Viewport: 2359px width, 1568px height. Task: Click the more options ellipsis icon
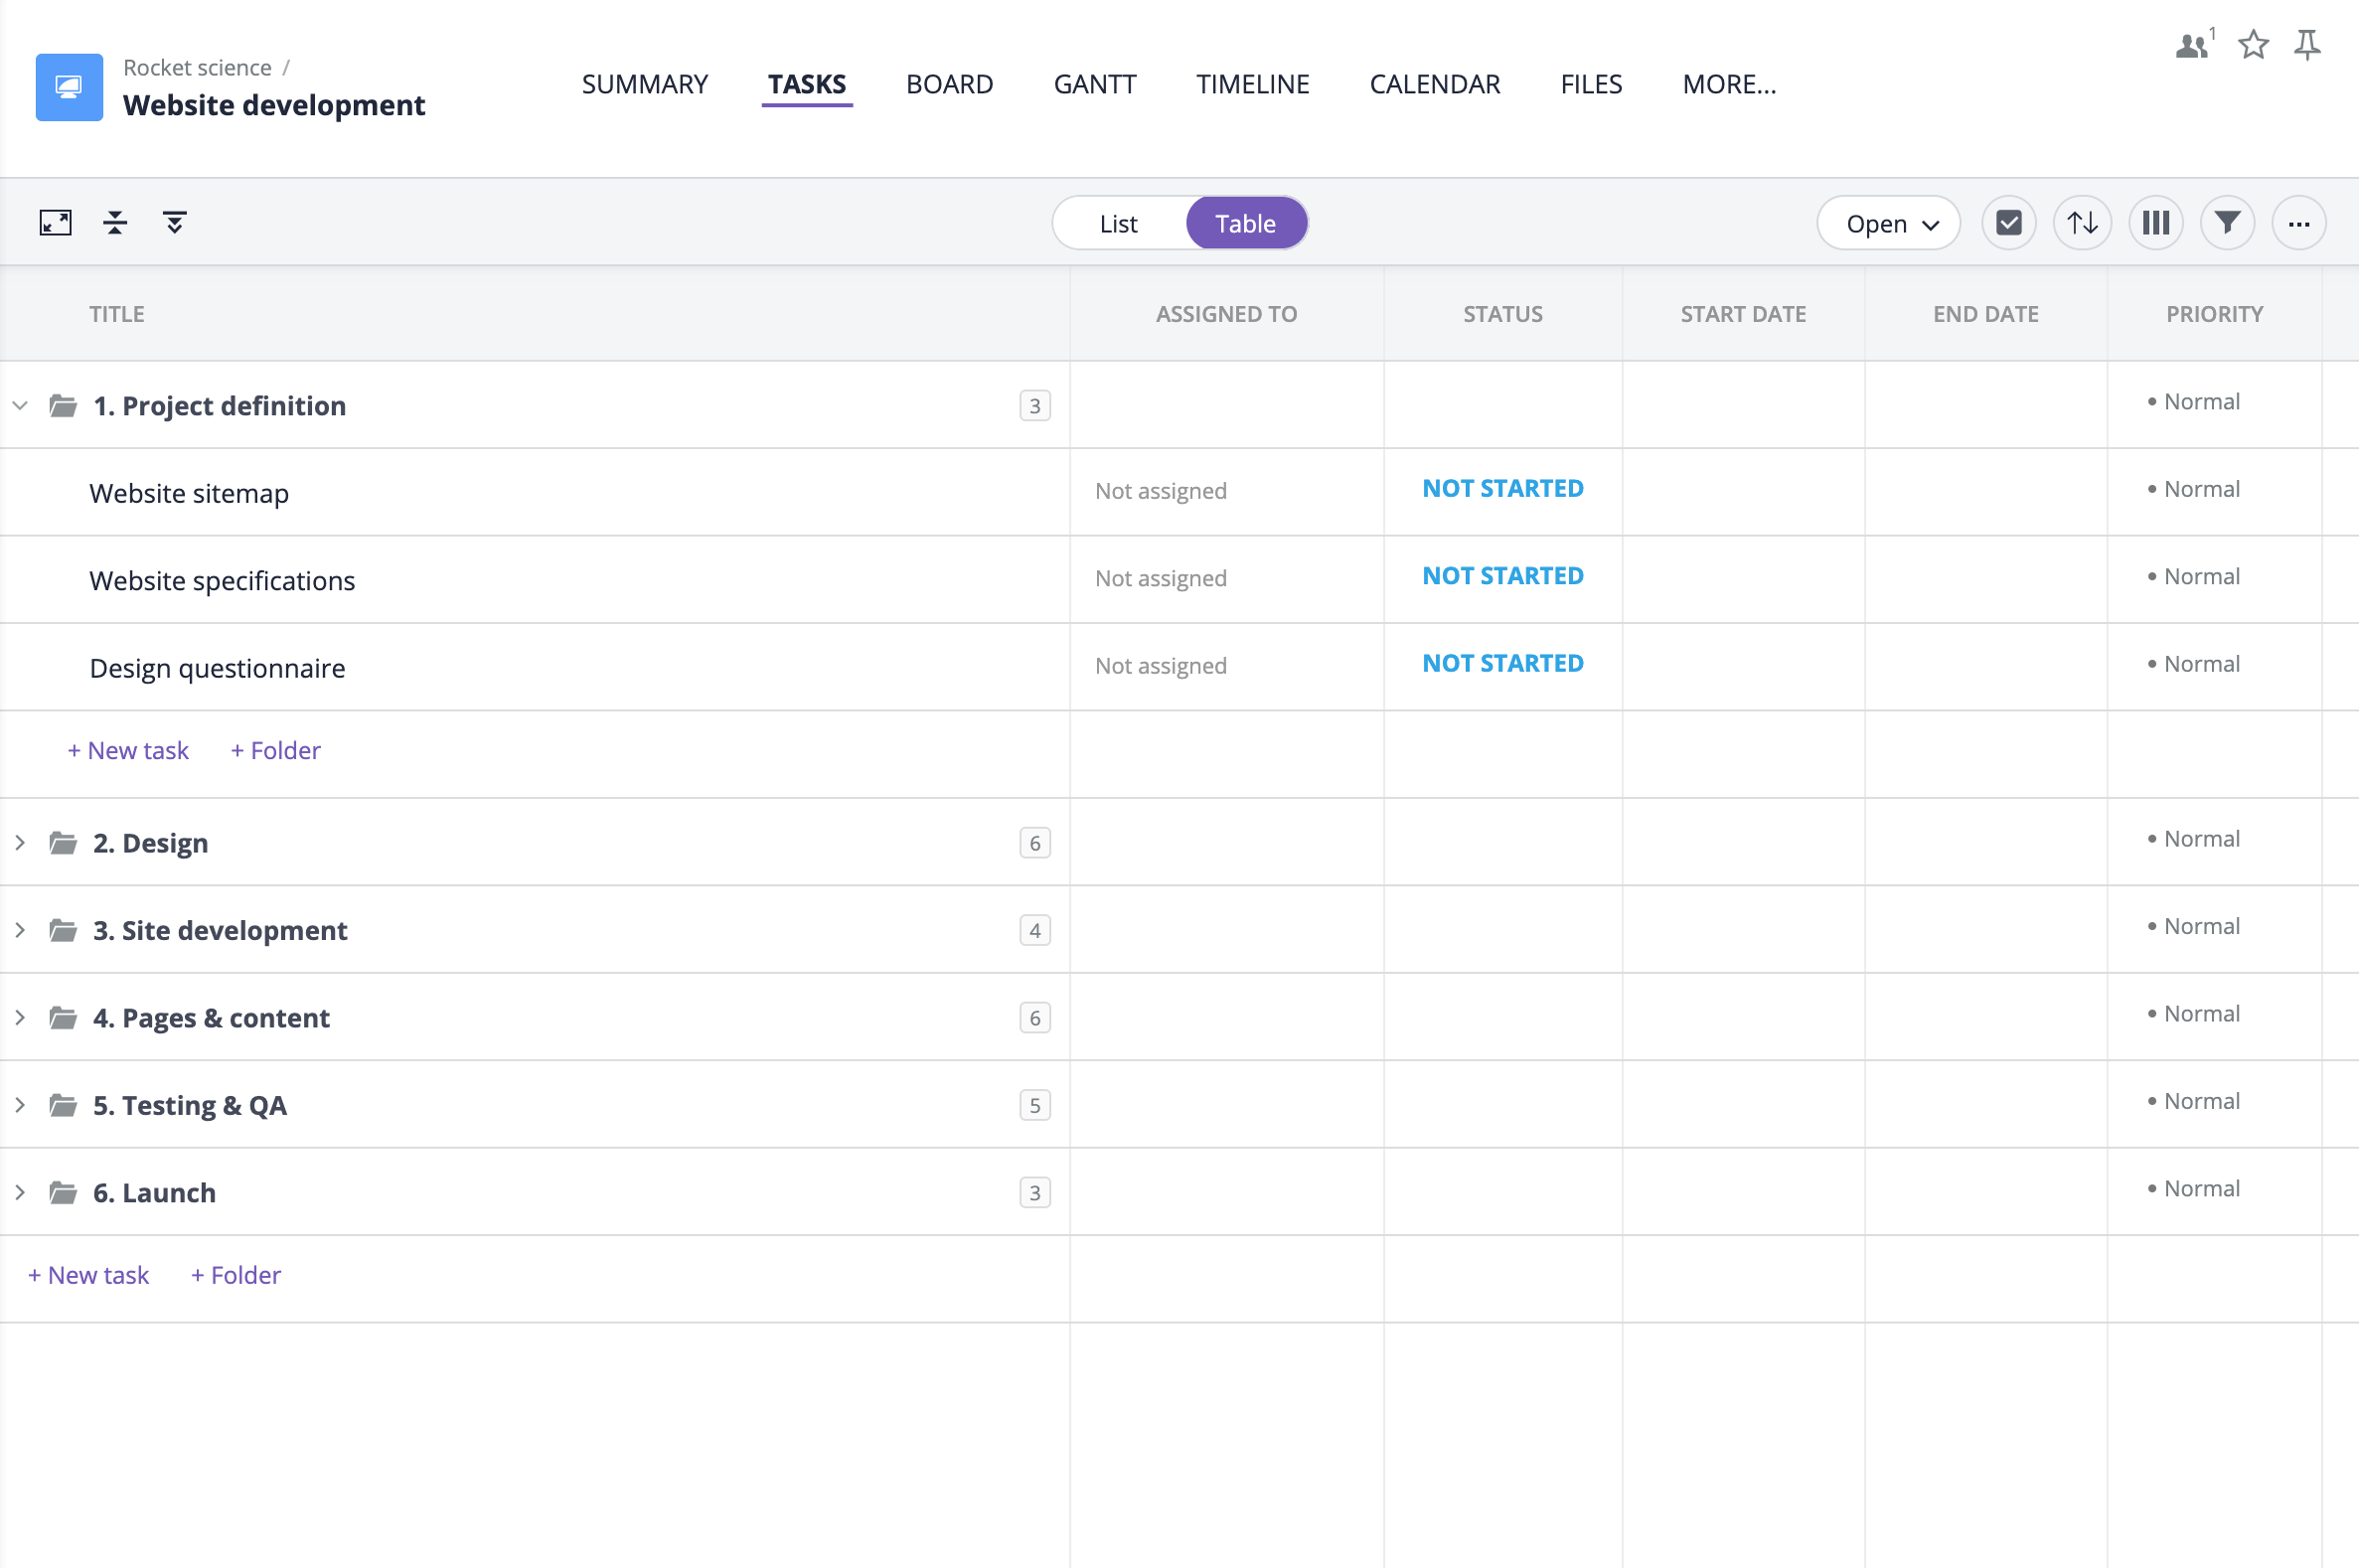[2297, 223]
